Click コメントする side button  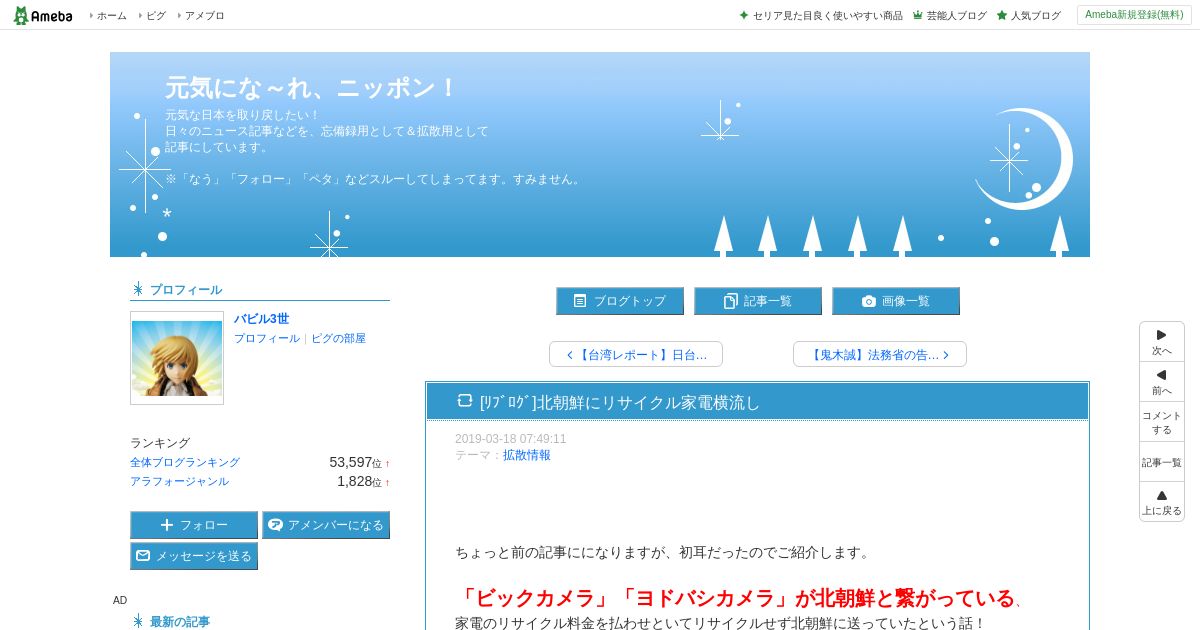1162,422
